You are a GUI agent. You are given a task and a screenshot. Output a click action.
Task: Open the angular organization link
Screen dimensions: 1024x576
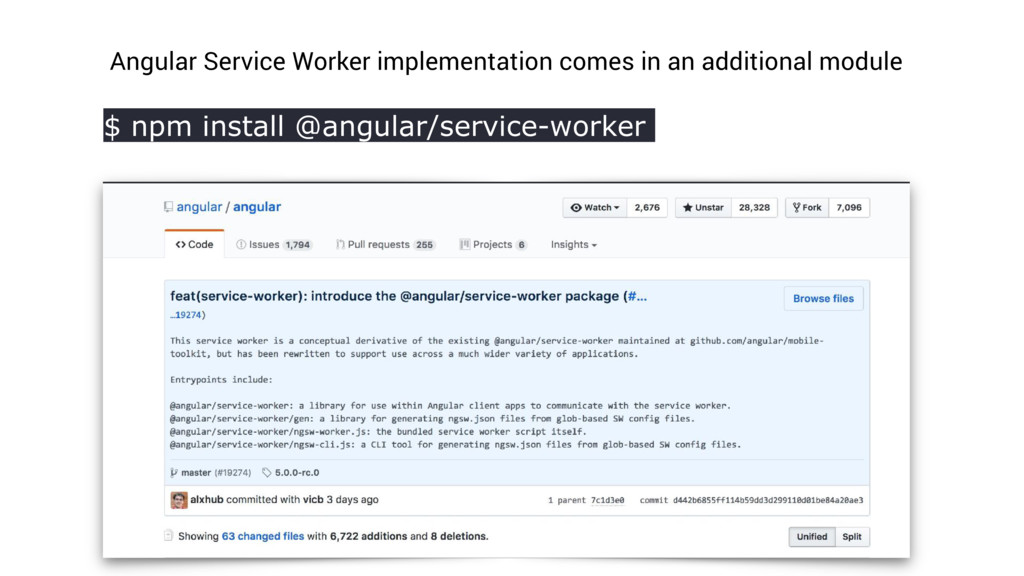[x=199, y=207]
